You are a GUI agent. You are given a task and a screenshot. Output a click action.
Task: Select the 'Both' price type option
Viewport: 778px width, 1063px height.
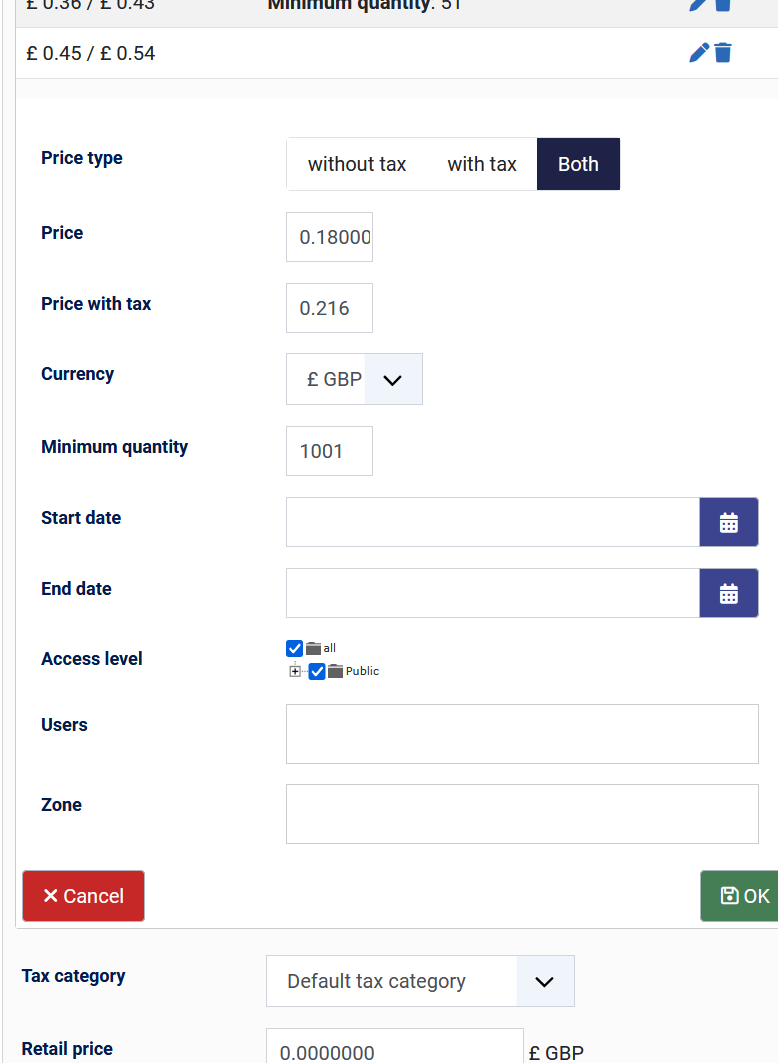point(578,164)
